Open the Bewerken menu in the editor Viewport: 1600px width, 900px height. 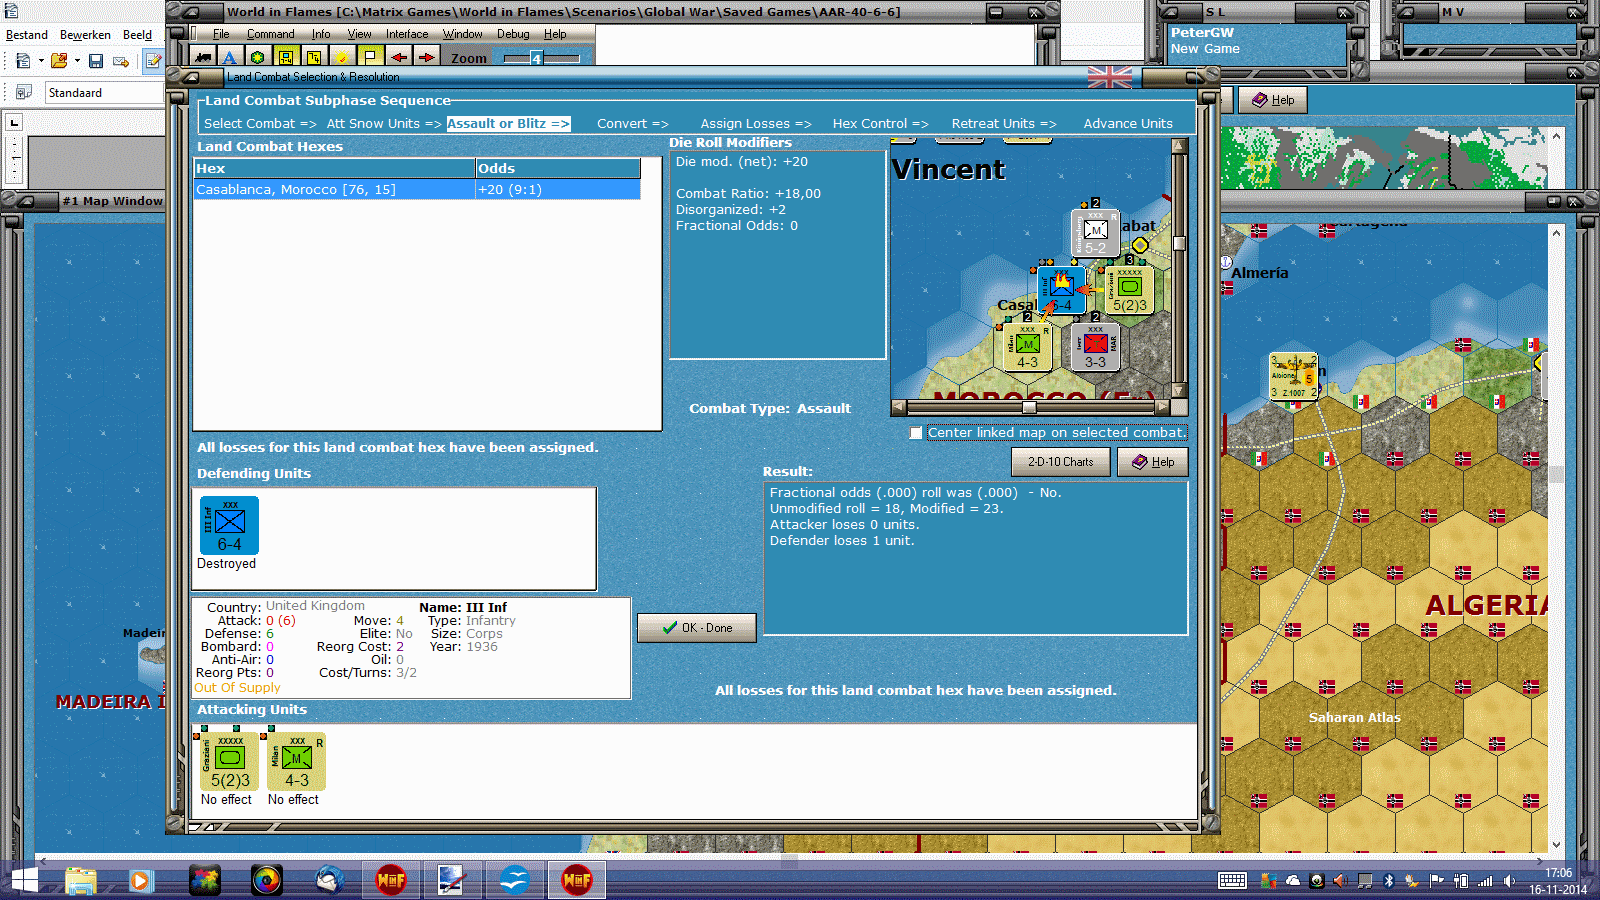85,35
